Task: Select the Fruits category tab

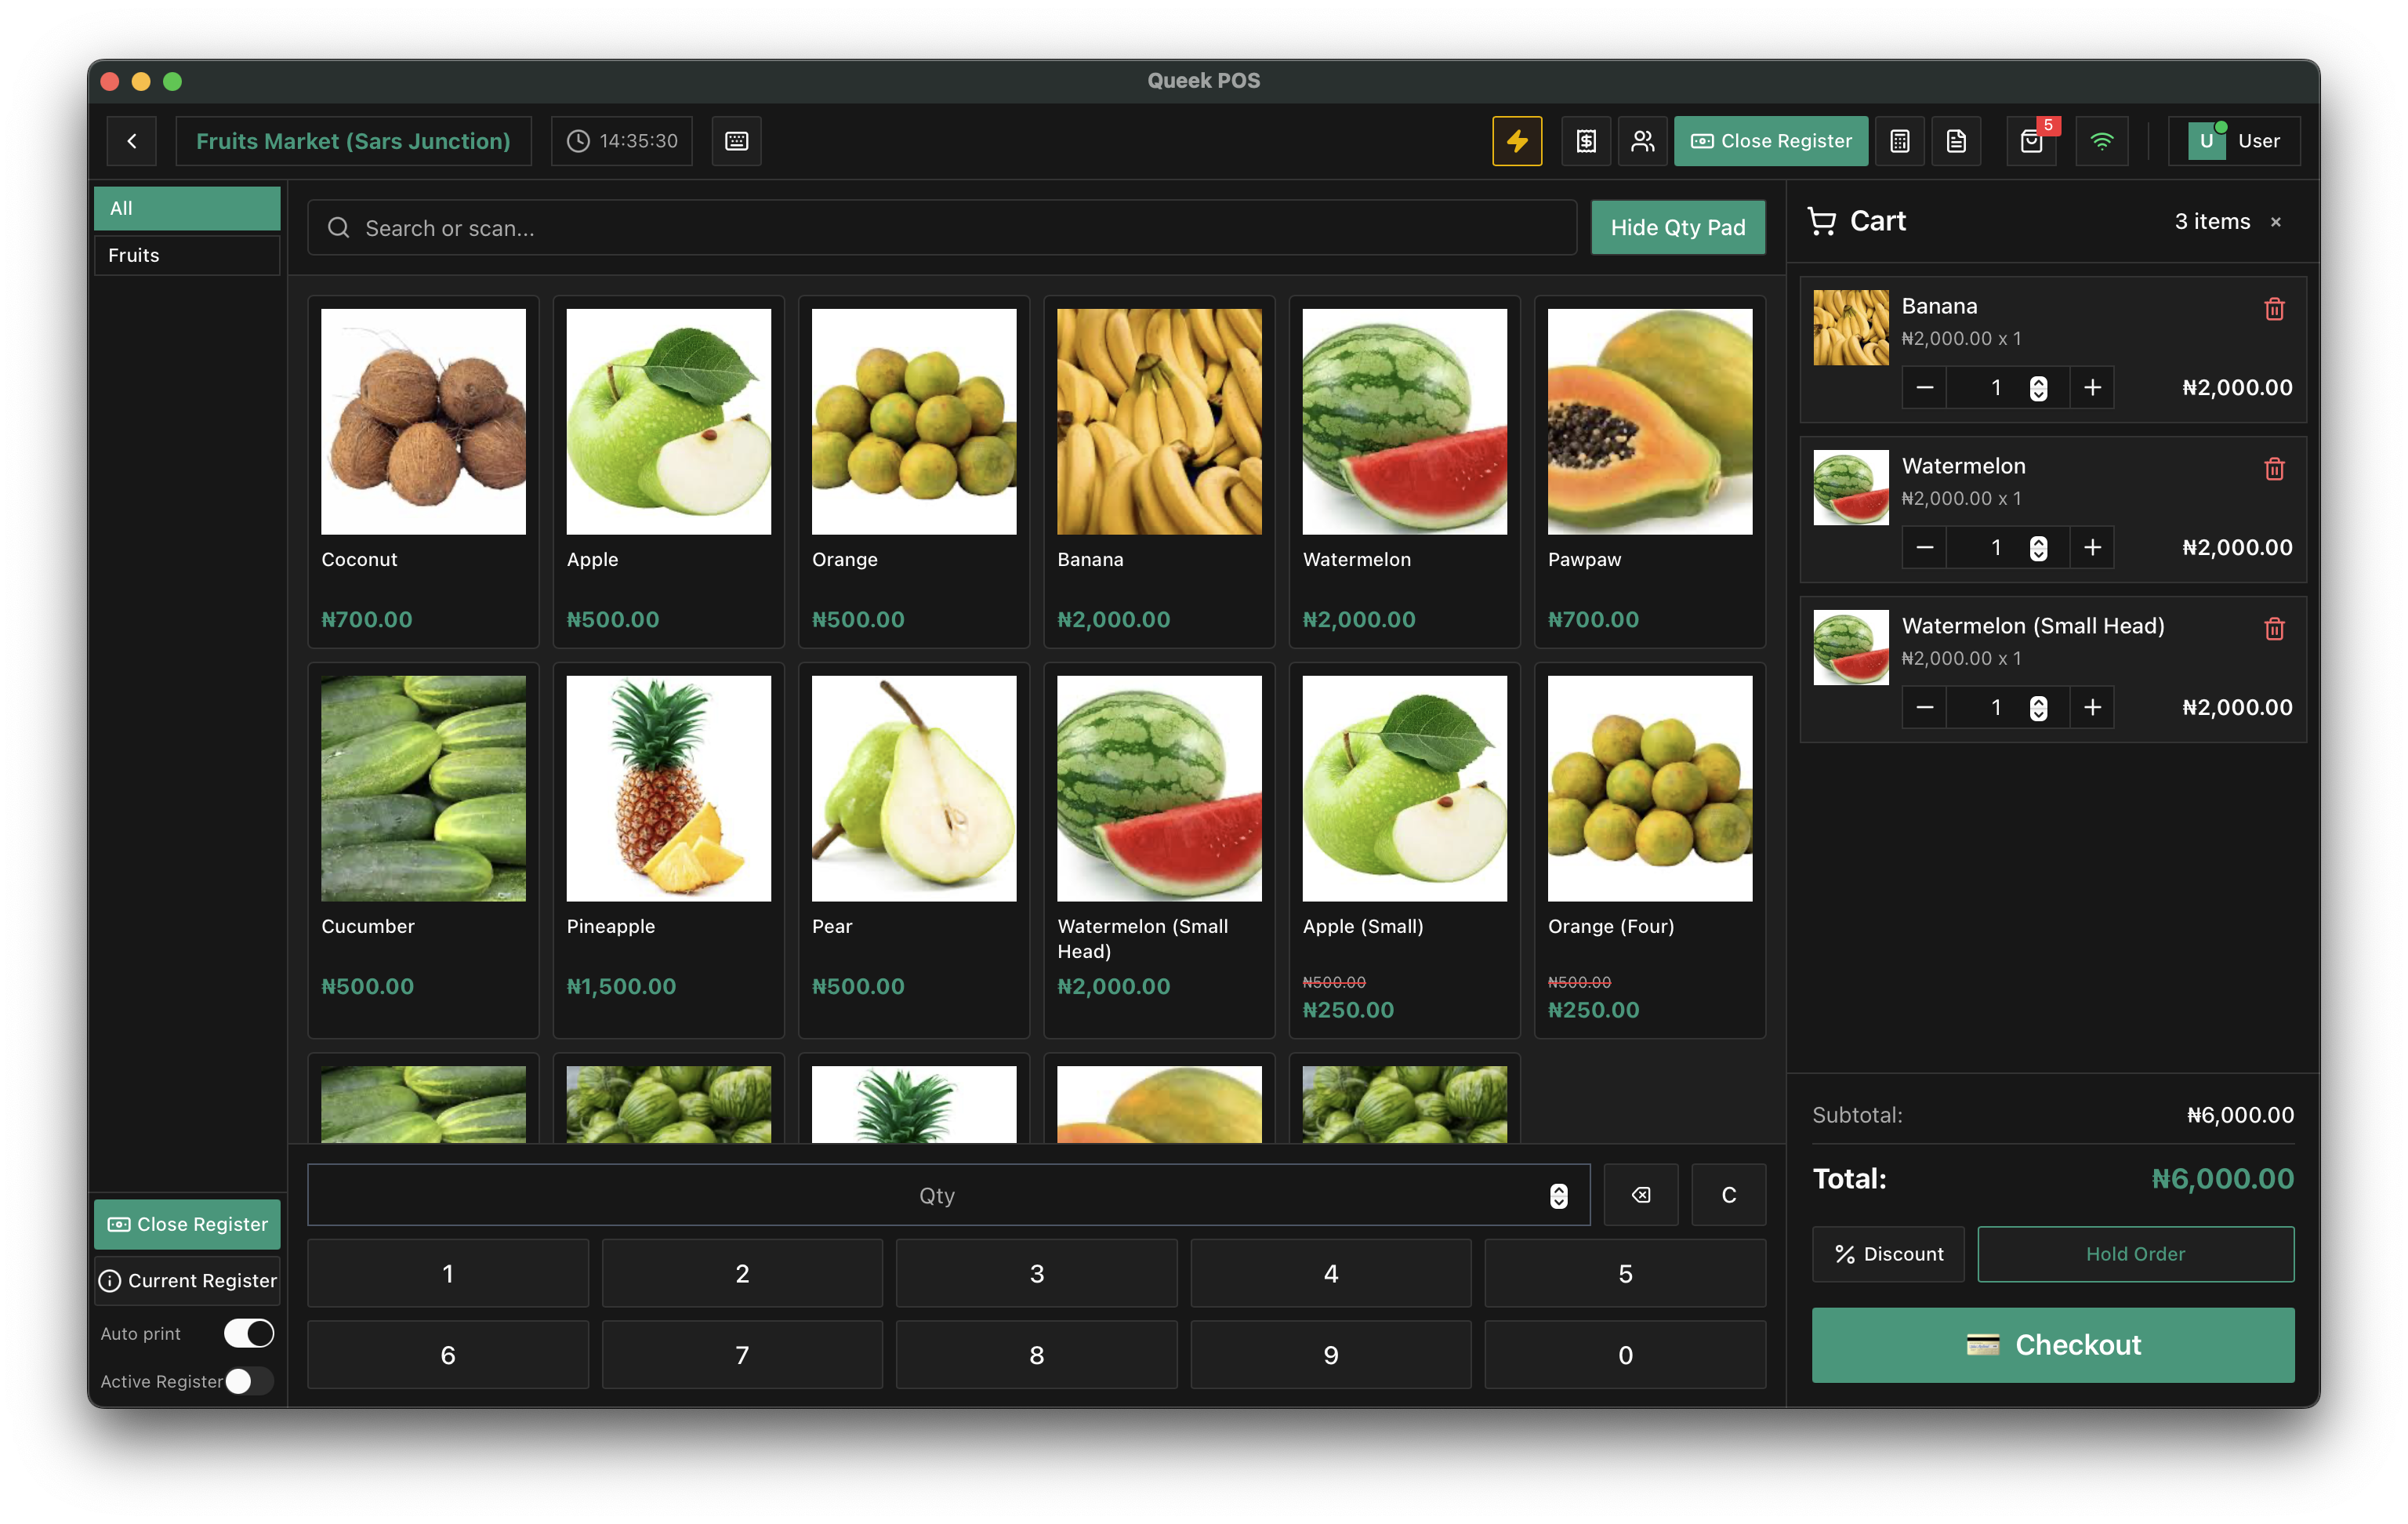Action: click(187, 255)
